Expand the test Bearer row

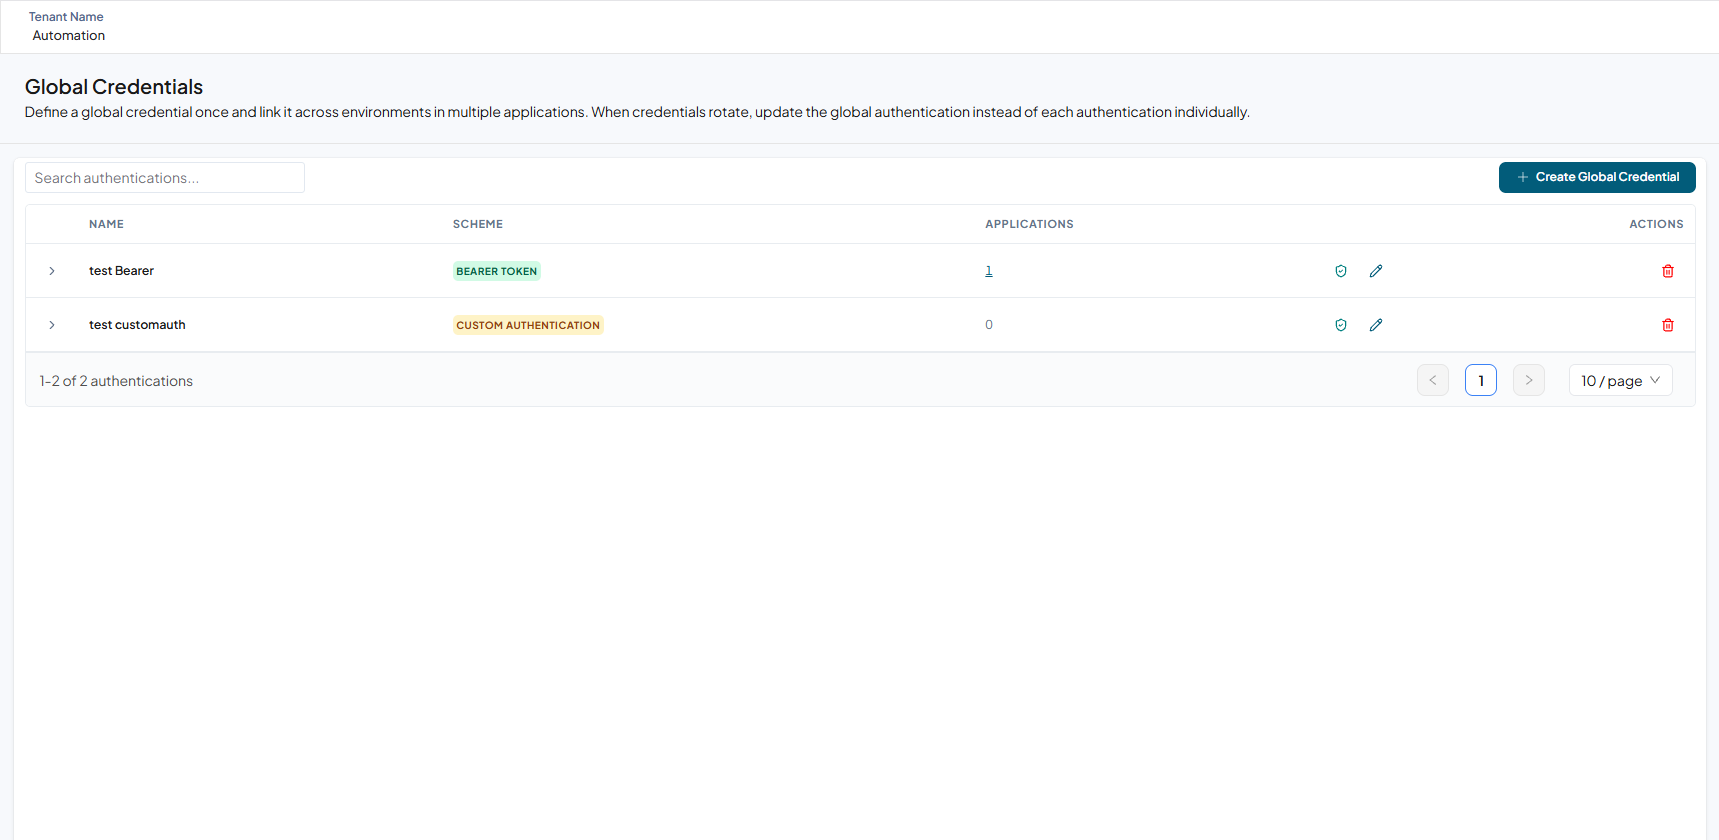tap(52, 271)
